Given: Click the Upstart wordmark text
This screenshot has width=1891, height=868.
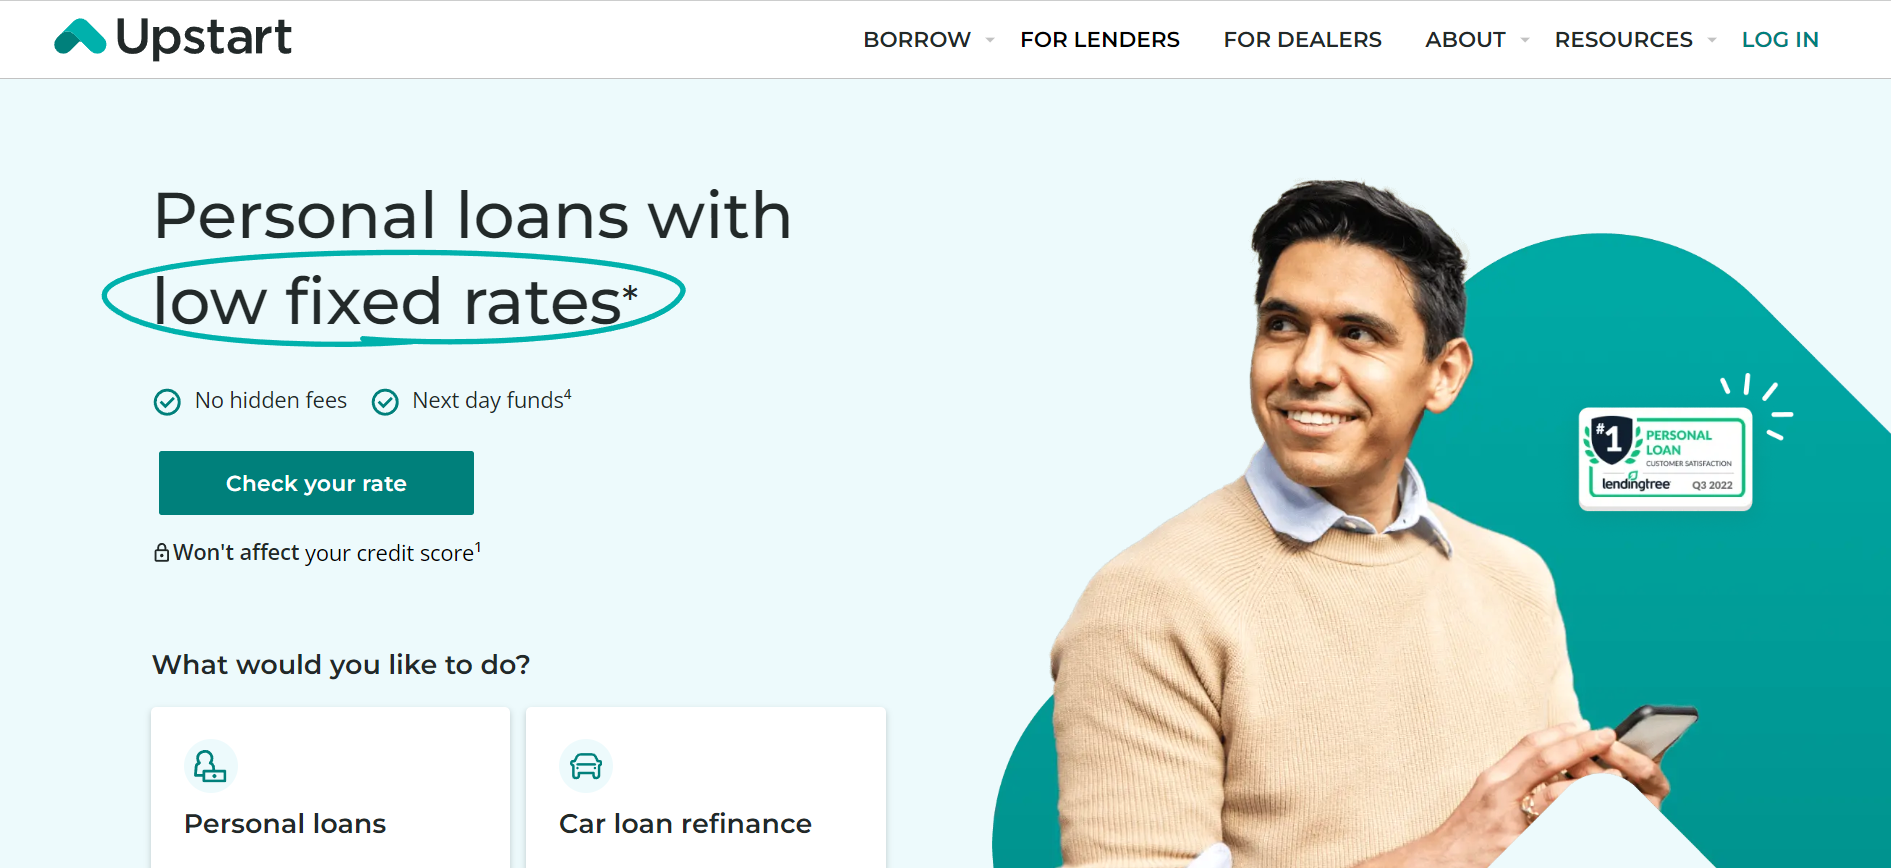Looking at the screenshot, I should pyautogui.click(x=204, y=38).
